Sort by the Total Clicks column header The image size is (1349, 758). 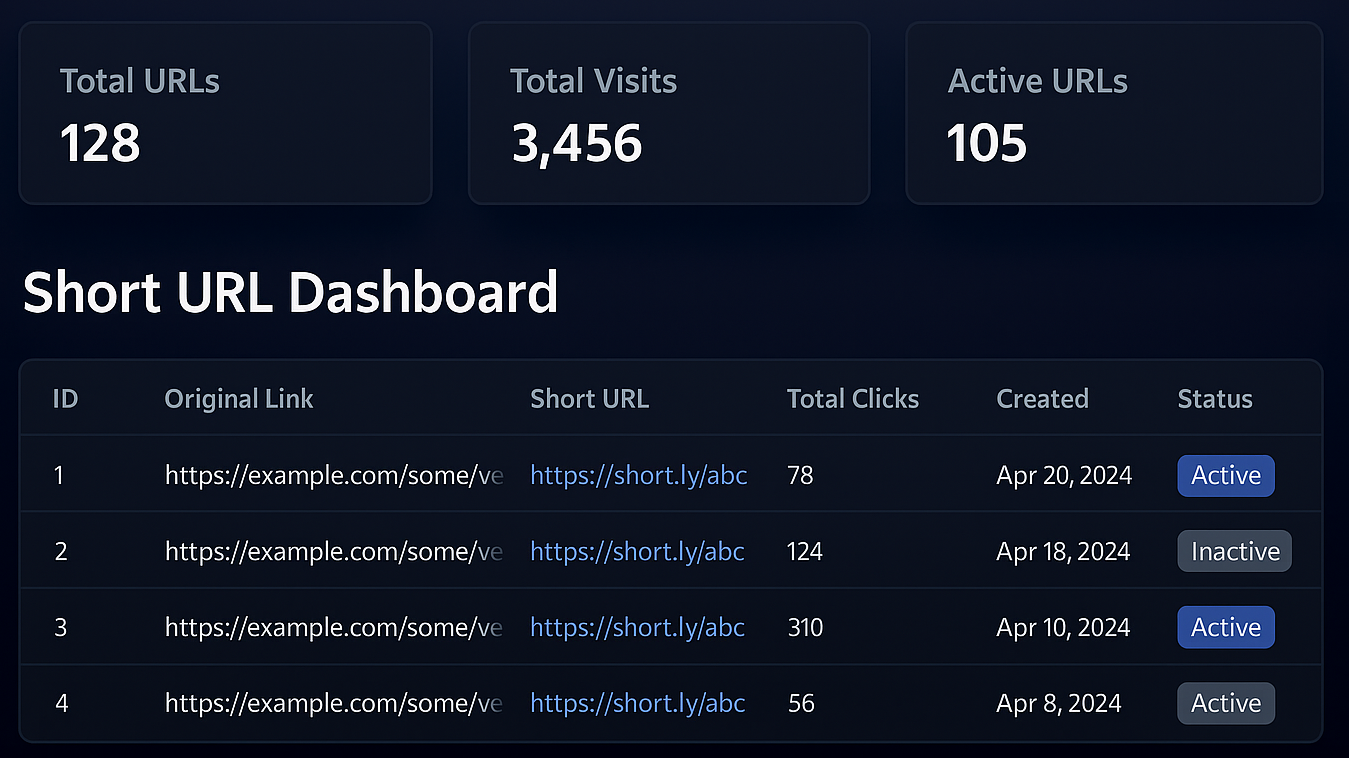852,399
